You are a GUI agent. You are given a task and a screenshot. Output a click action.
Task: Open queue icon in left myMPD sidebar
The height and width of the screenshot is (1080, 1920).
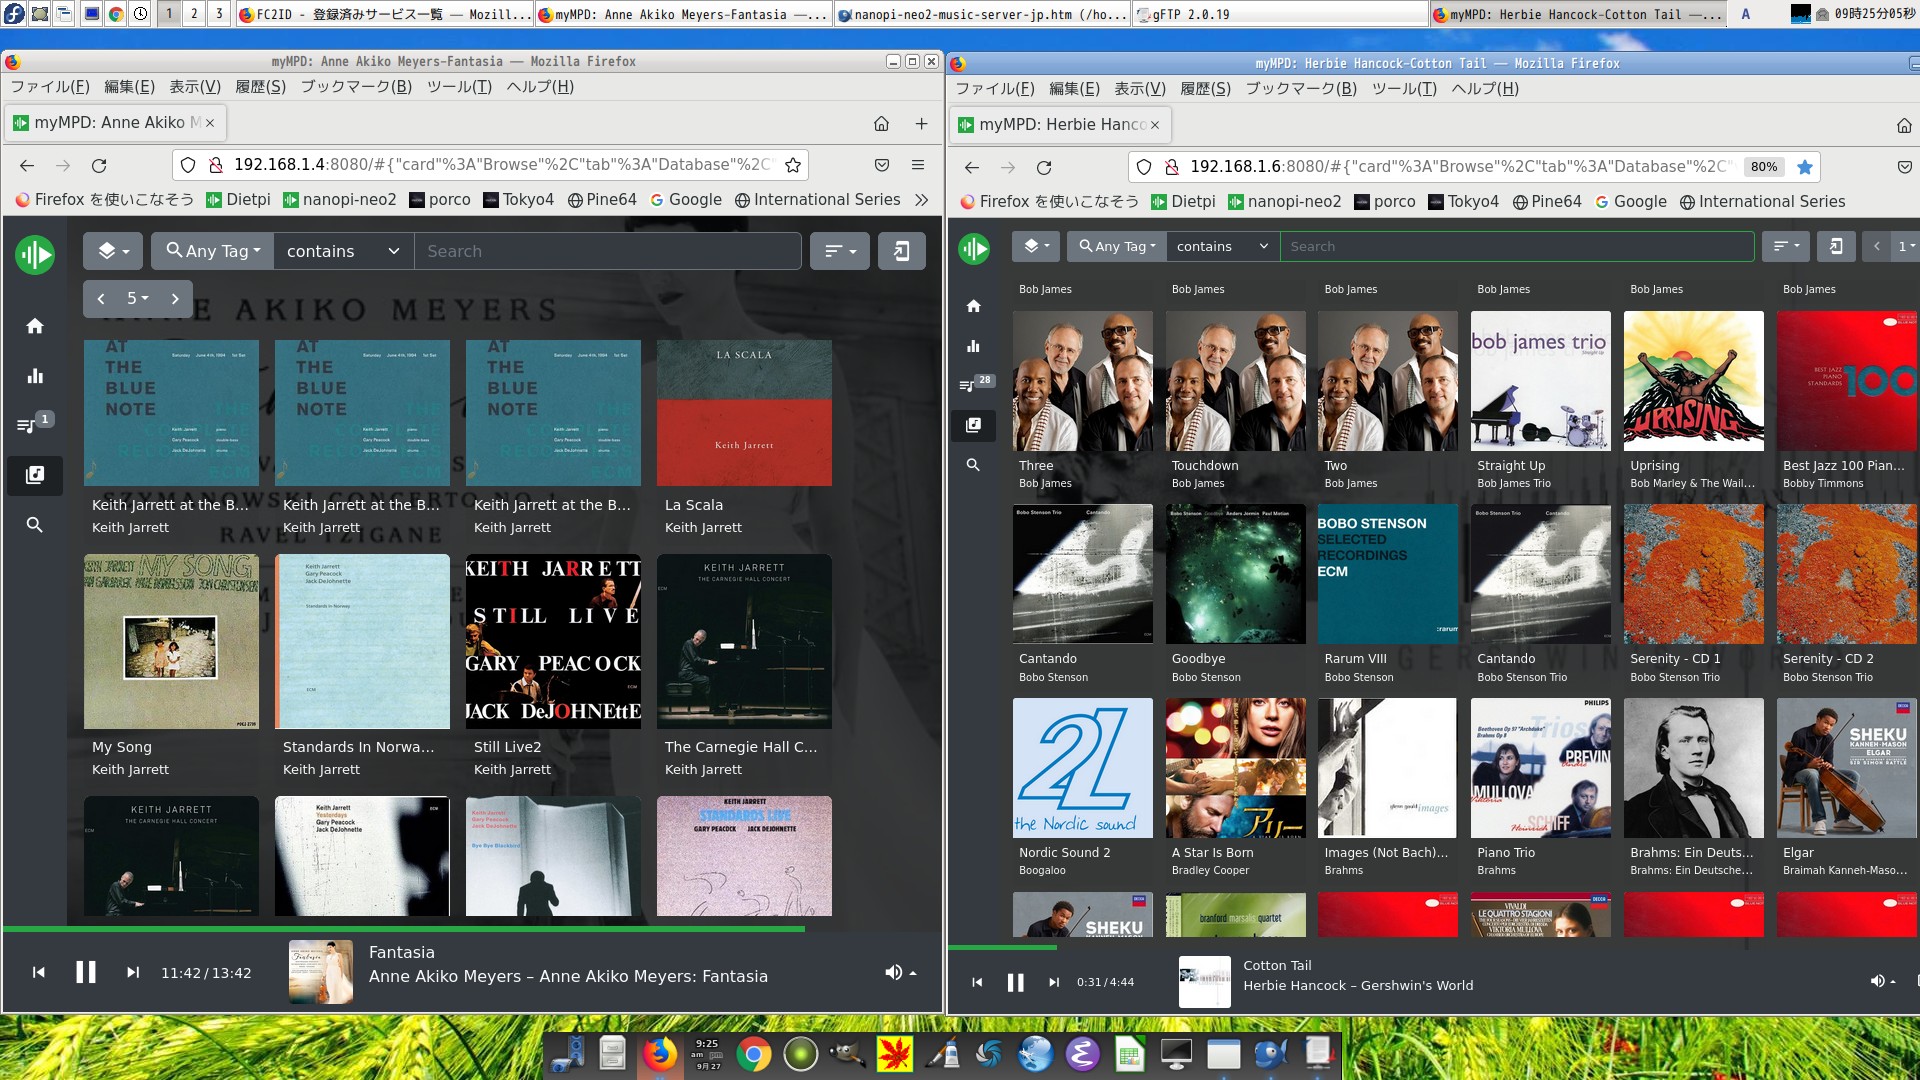point(28,425)
